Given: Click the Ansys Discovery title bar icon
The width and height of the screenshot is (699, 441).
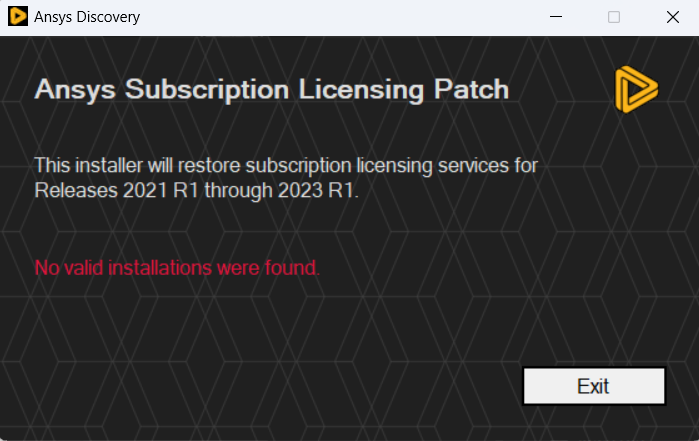Looking at the screenshot, I should coord(18,16).
